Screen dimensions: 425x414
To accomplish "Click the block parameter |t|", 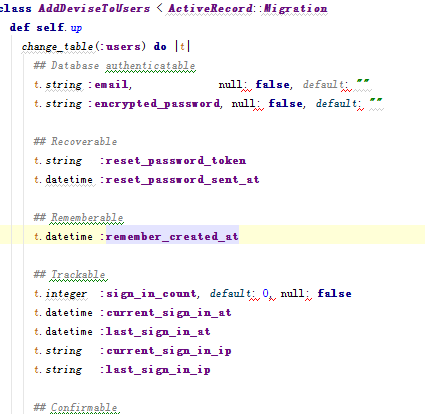I will click(x=183, y=46).
